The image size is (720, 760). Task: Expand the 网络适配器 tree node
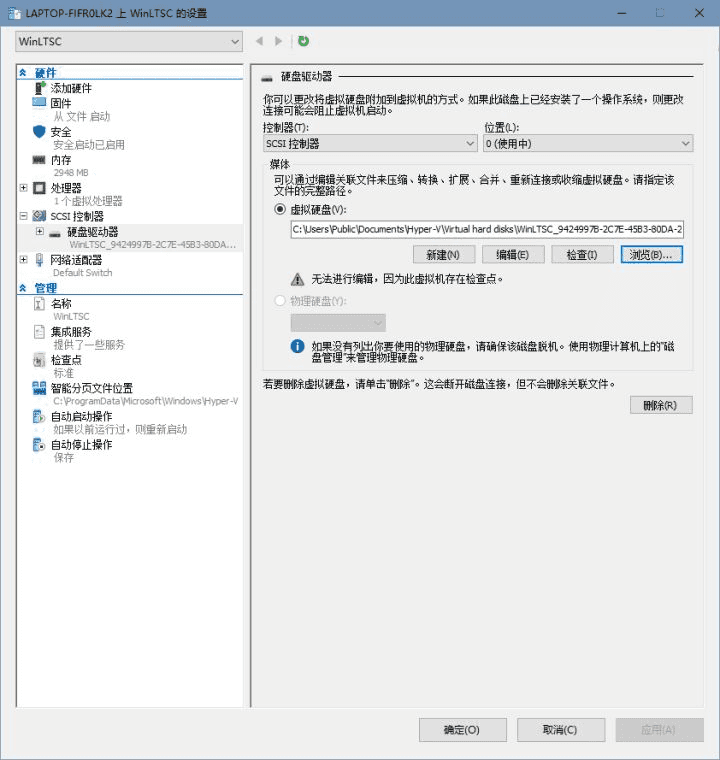24,259
